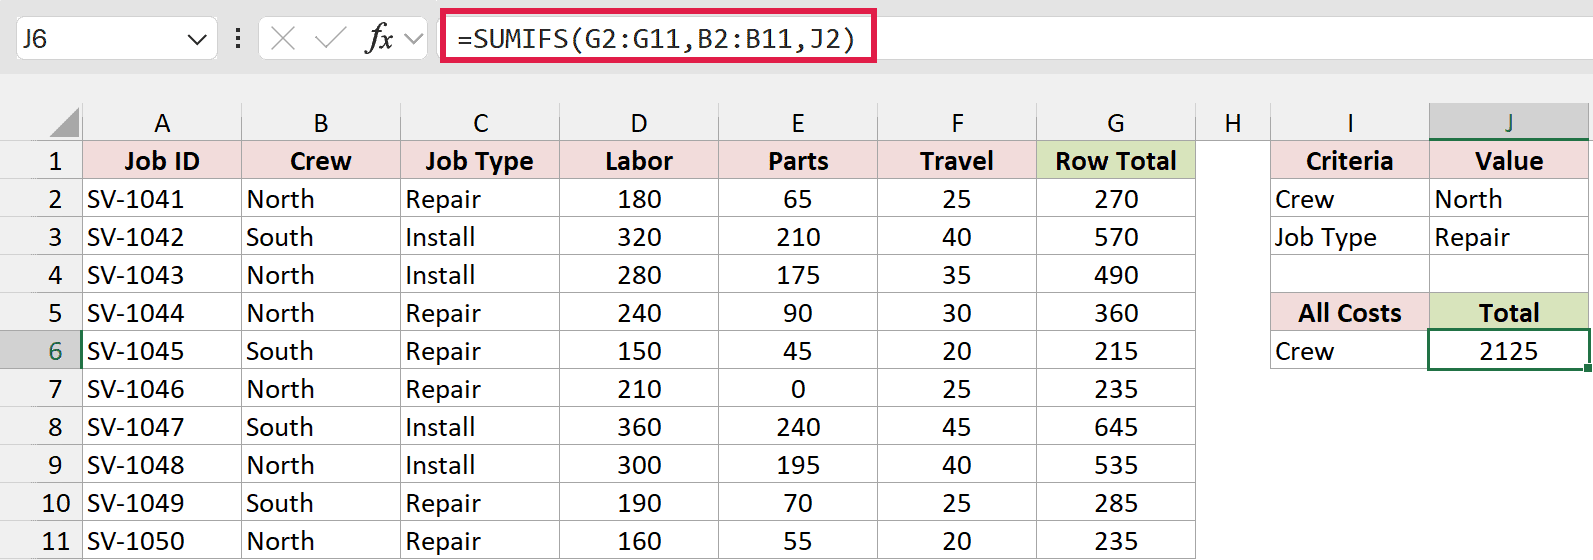Click the Row Total header cell
This screenshot has width=1593, height=560.
coord(1116,161)
